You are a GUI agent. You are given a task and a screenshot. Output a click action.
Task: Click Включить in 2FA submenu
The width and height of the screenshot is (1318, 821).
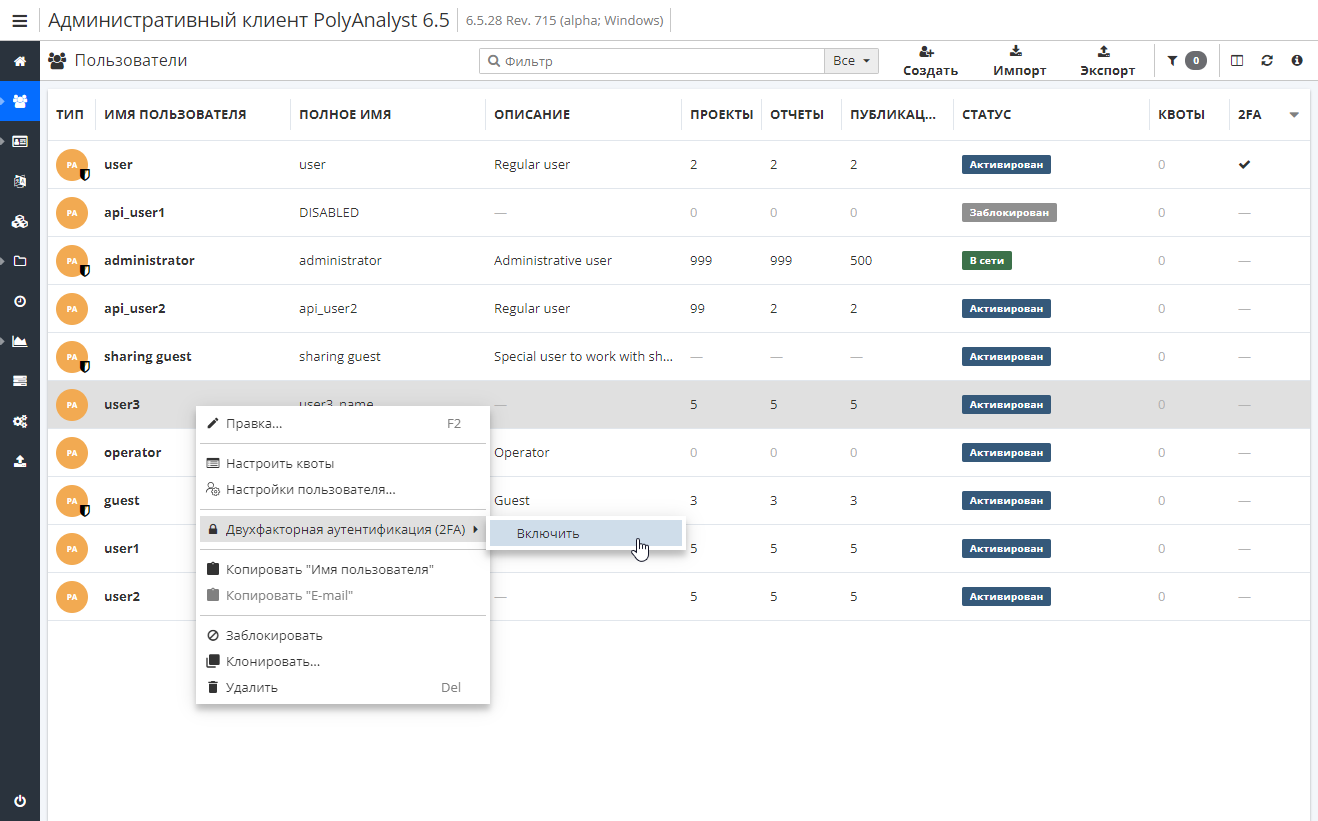[586, 534]
